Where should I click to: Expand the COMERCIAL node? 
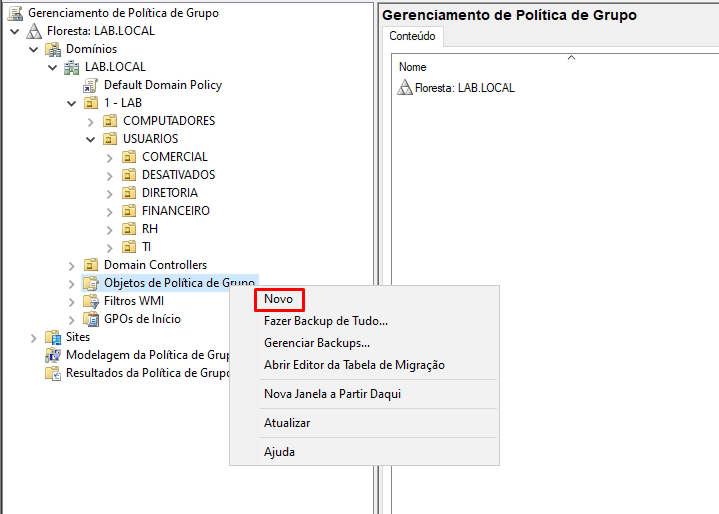coord(110,158)
